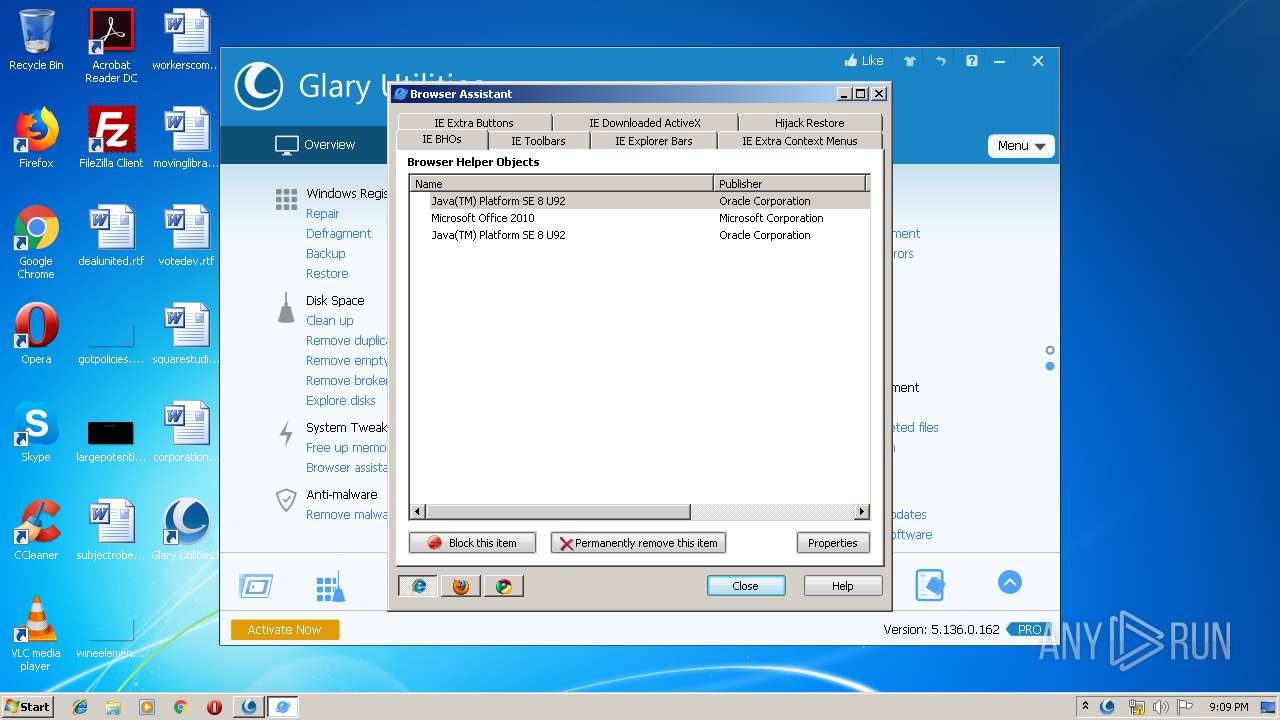1280x720 pixels.
Task: Open dealunited.rtf desktop file
Action: [111, 236]
